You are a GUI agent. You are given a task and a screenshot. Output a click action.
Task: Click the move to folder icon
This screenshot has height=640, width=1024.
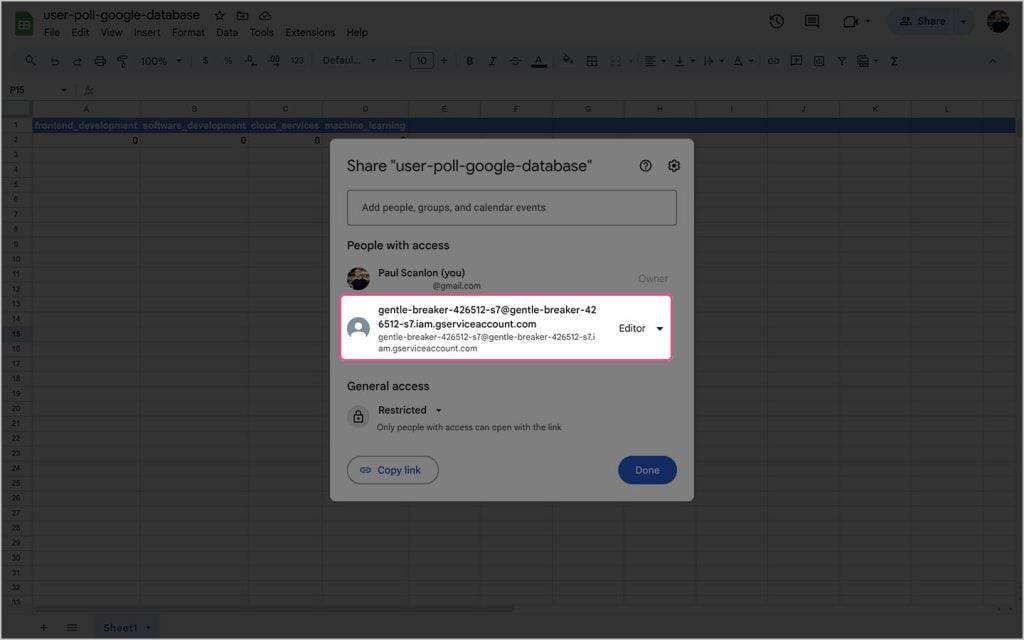pos(242,15)
